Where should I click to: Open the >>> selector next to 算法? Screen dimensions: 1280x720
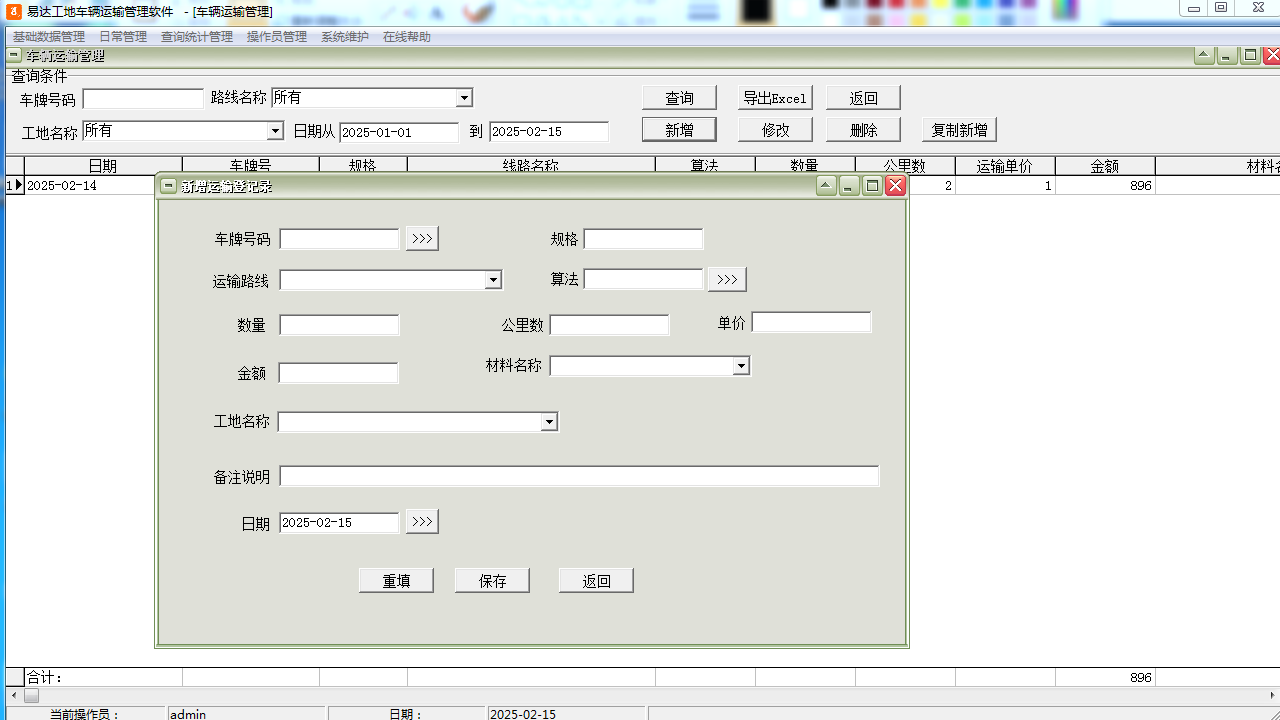coord(727,280)
